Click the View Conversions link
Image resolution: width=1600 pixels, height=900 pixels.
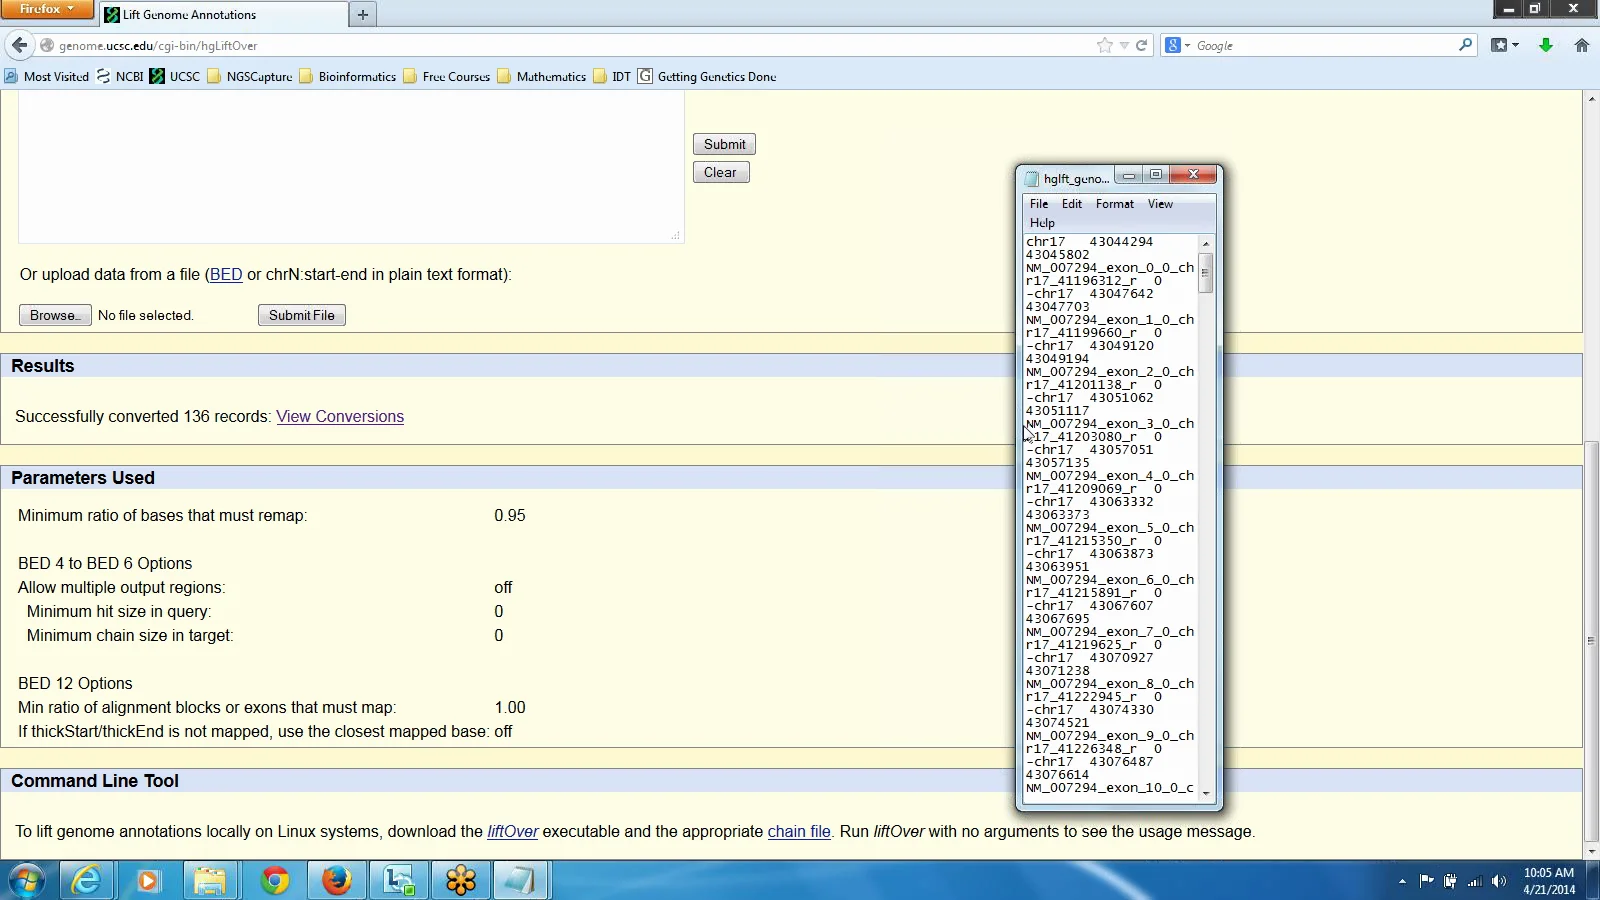[340, 417]
